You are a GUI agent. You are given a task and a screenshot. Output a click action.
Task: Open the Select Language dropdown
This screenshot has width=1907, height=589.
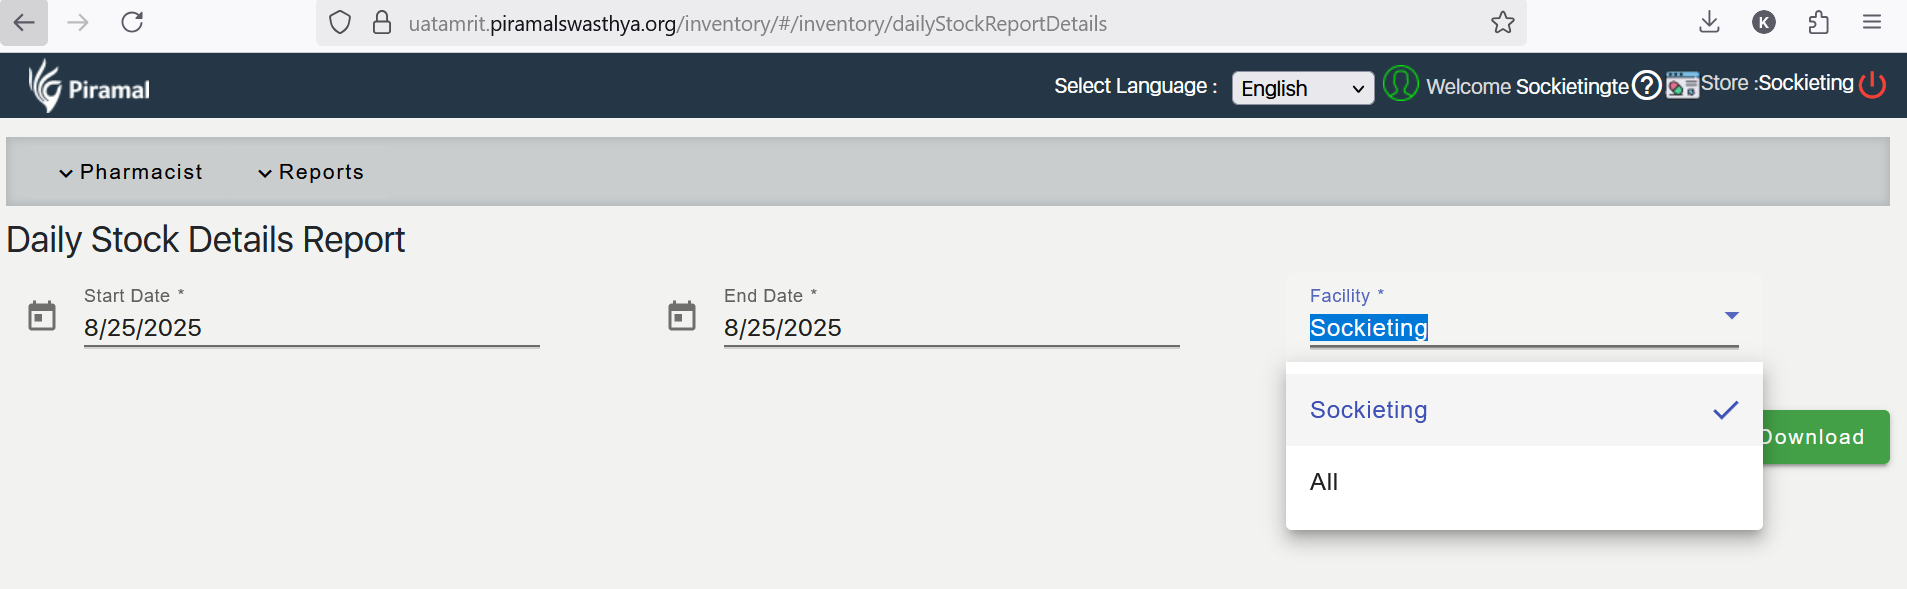click(1302, 88)
